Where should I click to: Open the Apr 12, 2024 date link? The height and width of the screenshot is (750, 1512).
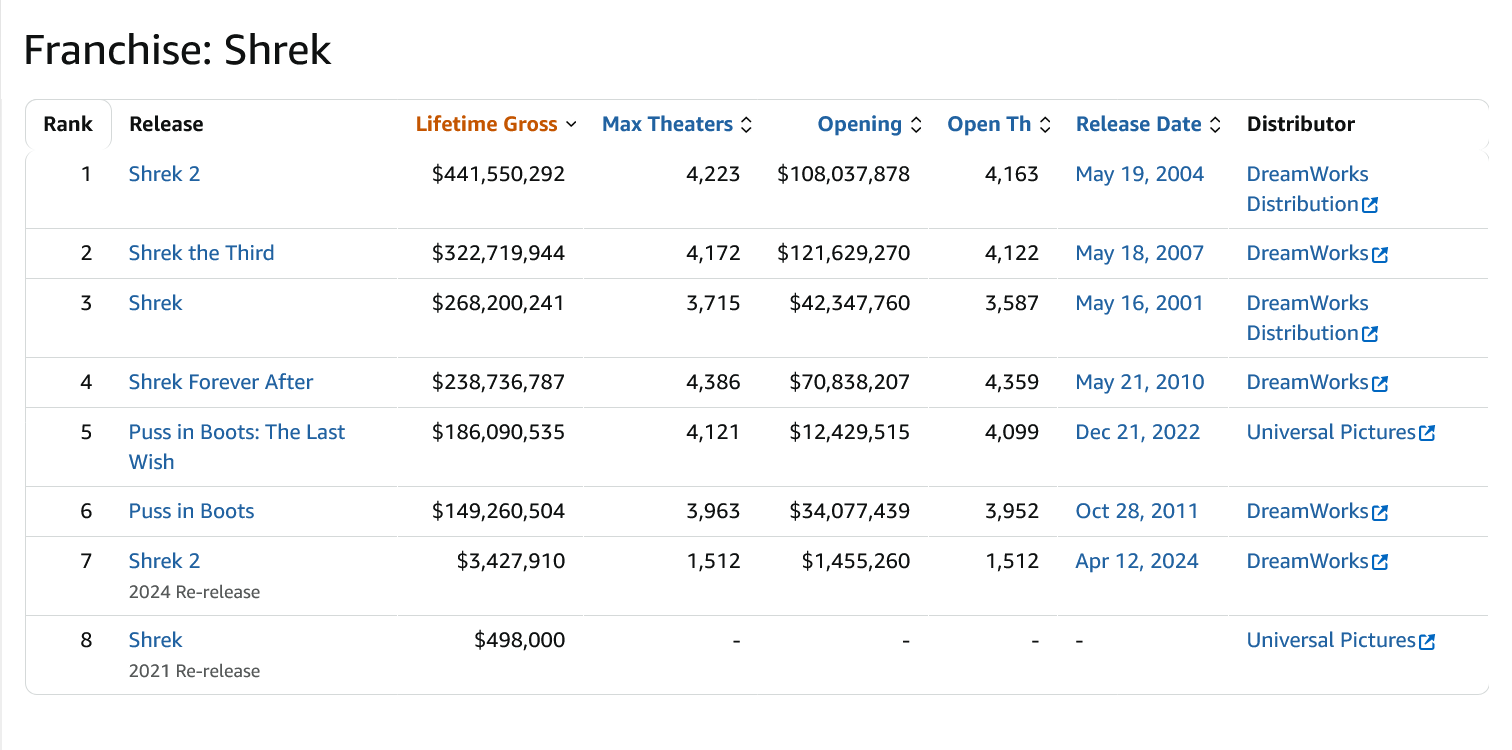[x=1136, y=561]
